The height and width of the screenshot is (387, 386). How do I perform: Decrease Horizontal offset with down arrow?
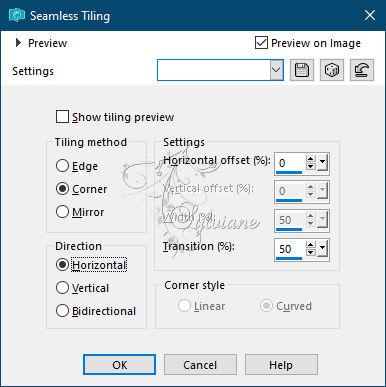(311, 166)
